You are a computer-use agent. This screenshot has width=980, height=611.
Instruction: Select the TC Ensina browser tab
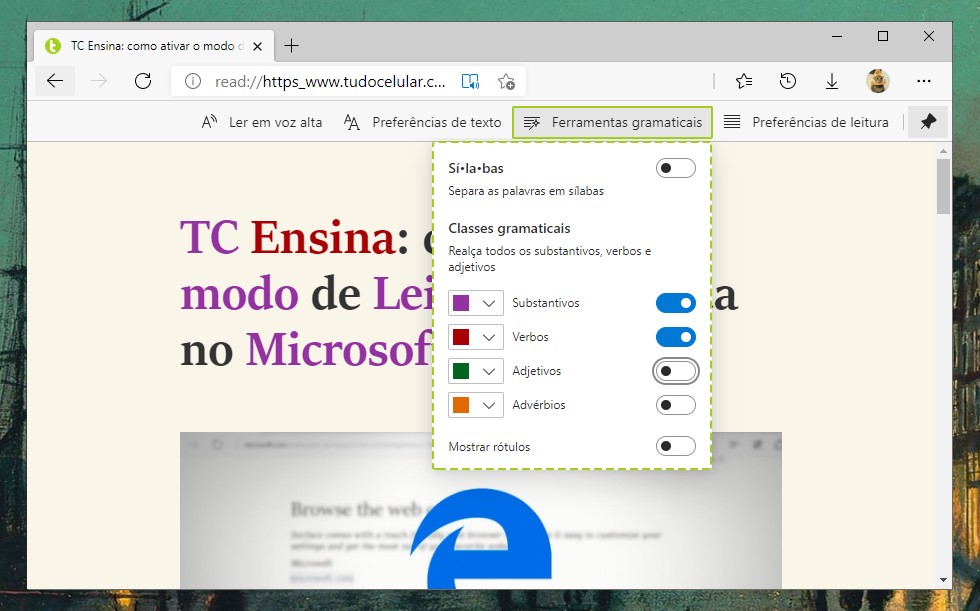[x=154, y=46]
